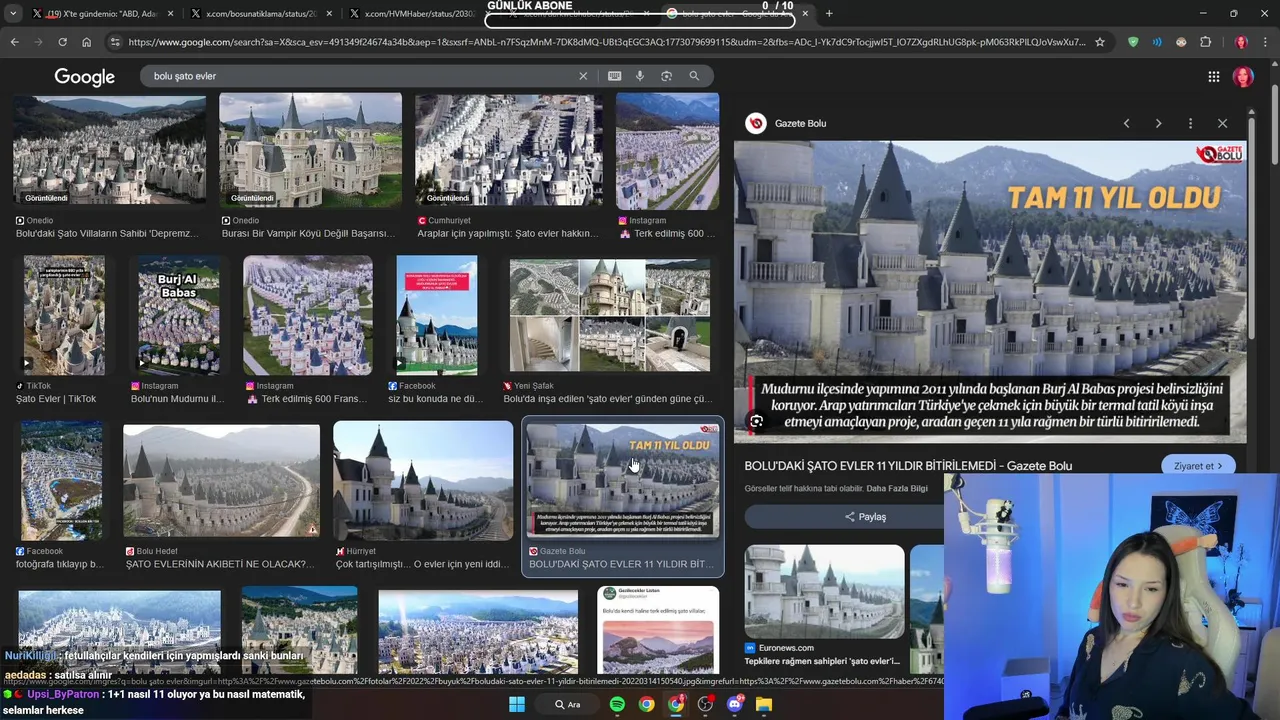Open the Facebook 'siz bu konuda ne dü...' image
Screen dimensions: 1280x720
[437, 315]
